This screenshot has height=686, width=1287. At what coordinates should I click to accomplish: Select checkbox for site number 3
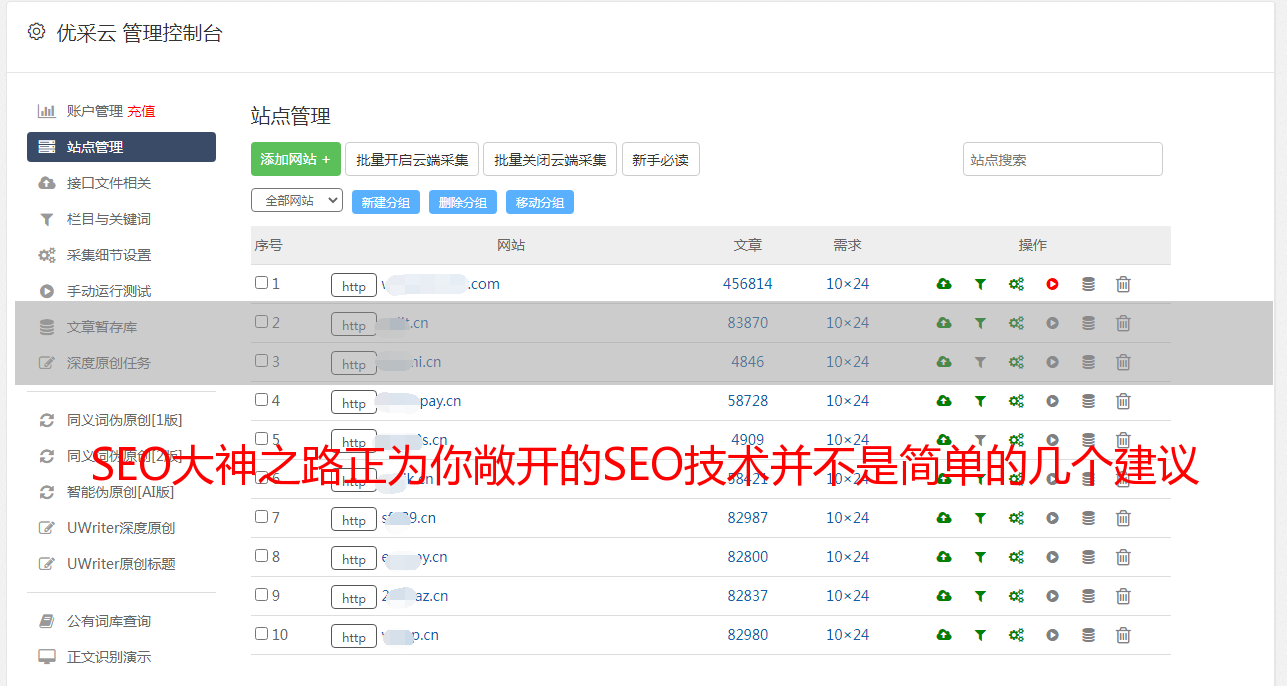261,361
